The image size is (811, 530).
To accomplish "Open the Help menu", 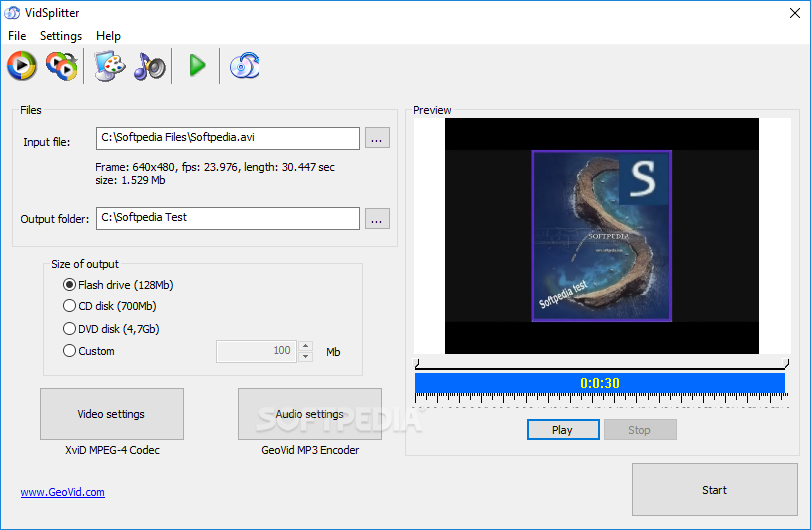I will (x=108, y=36).
